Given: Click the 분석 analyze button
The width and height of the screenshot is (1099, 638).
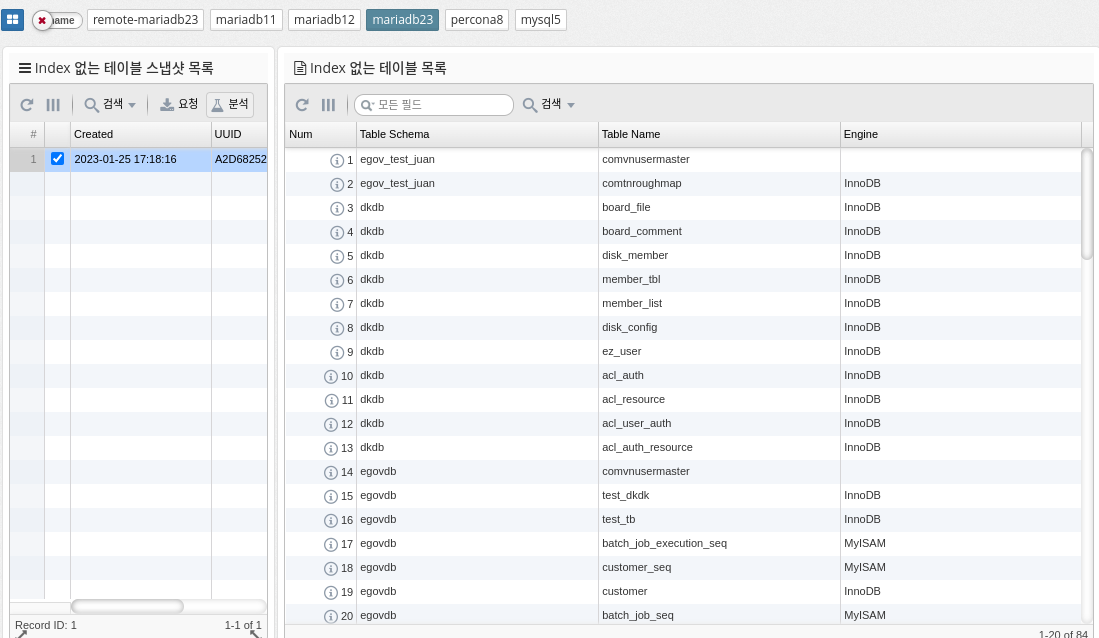Looking at the screenshot, I should pyautogui.click(x=230, y=105).
